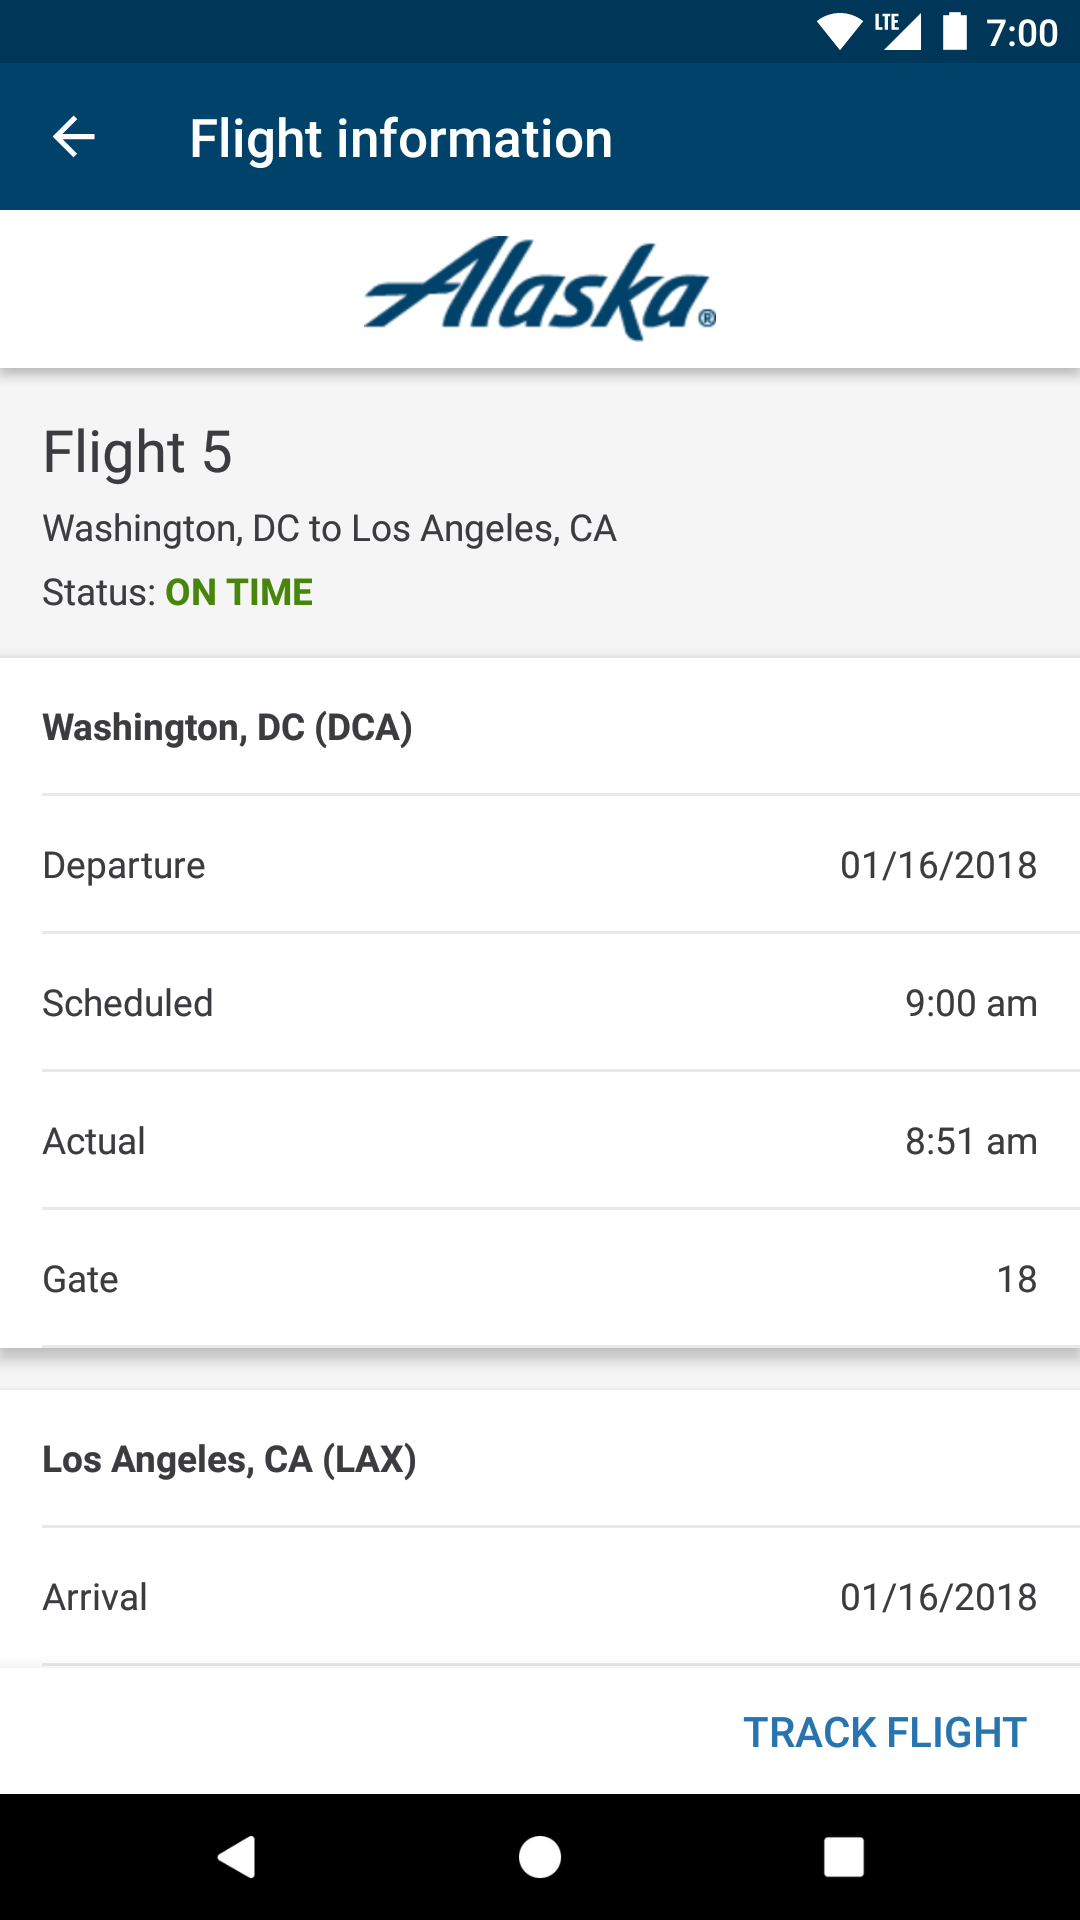Tap the LTE signal indicator
1080x1920 pixels.
click(899, 32)
